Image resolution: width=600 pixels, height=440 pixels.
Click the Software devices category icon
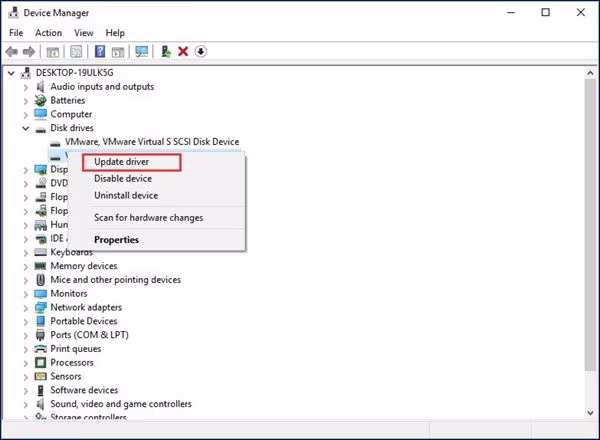(x=41, y=390)
